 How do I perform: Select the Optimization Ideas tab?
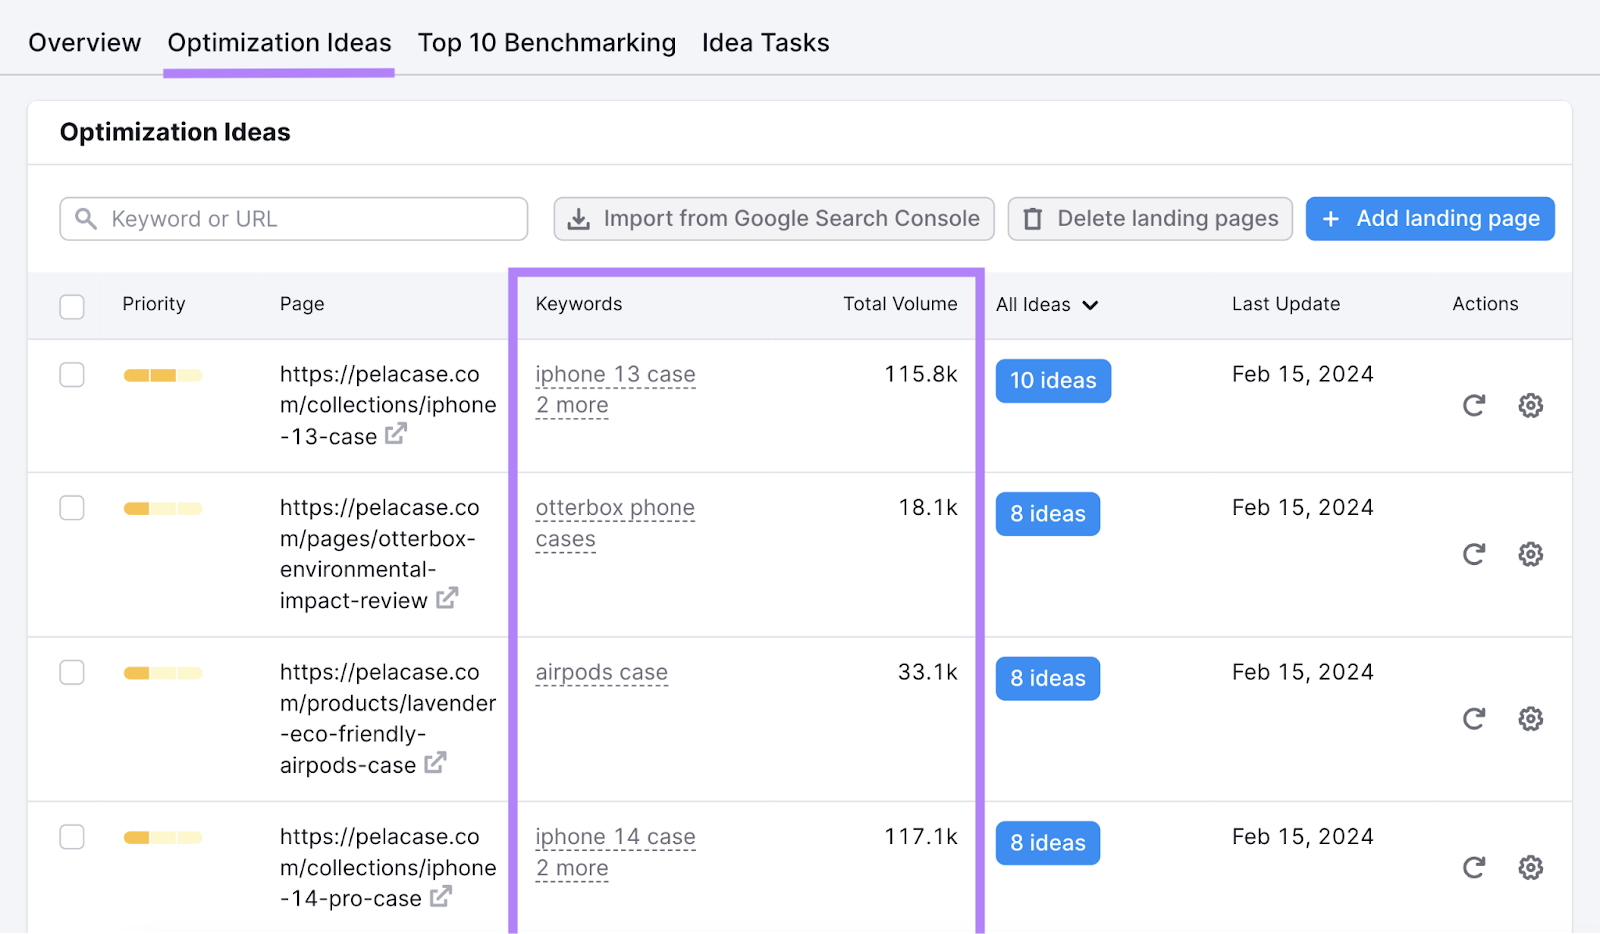[279, 43]
